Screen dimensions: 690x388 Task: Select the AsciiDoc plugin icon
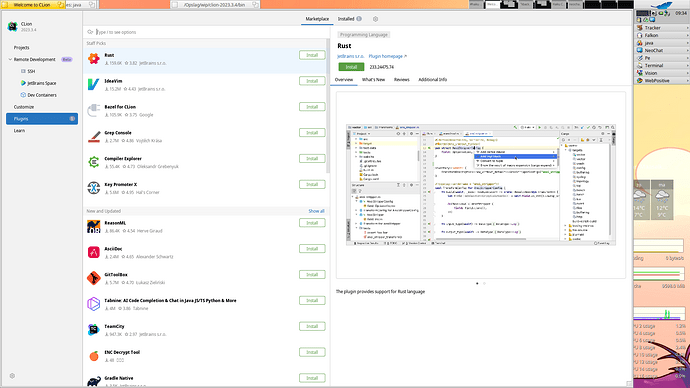coord(93,252)
